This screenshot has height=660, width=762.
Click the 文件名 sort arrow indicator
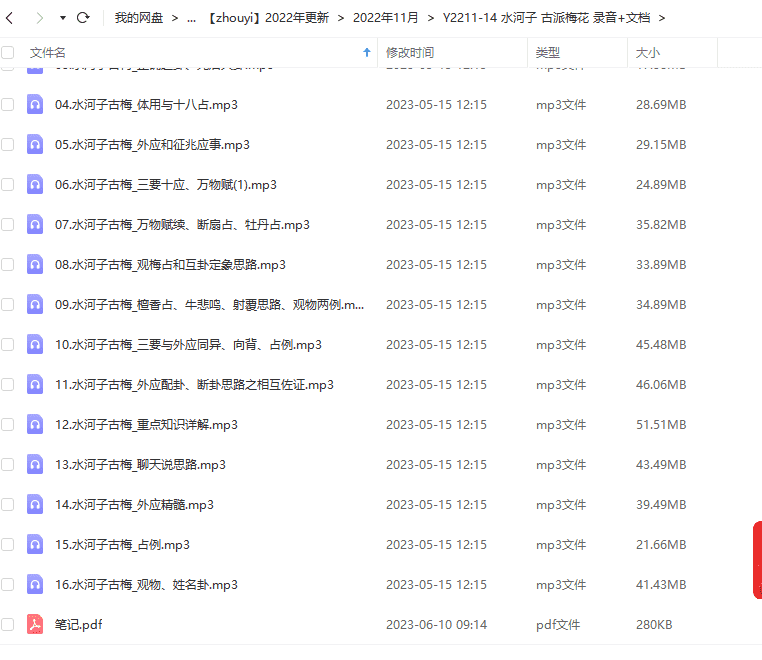click(367, 52)
